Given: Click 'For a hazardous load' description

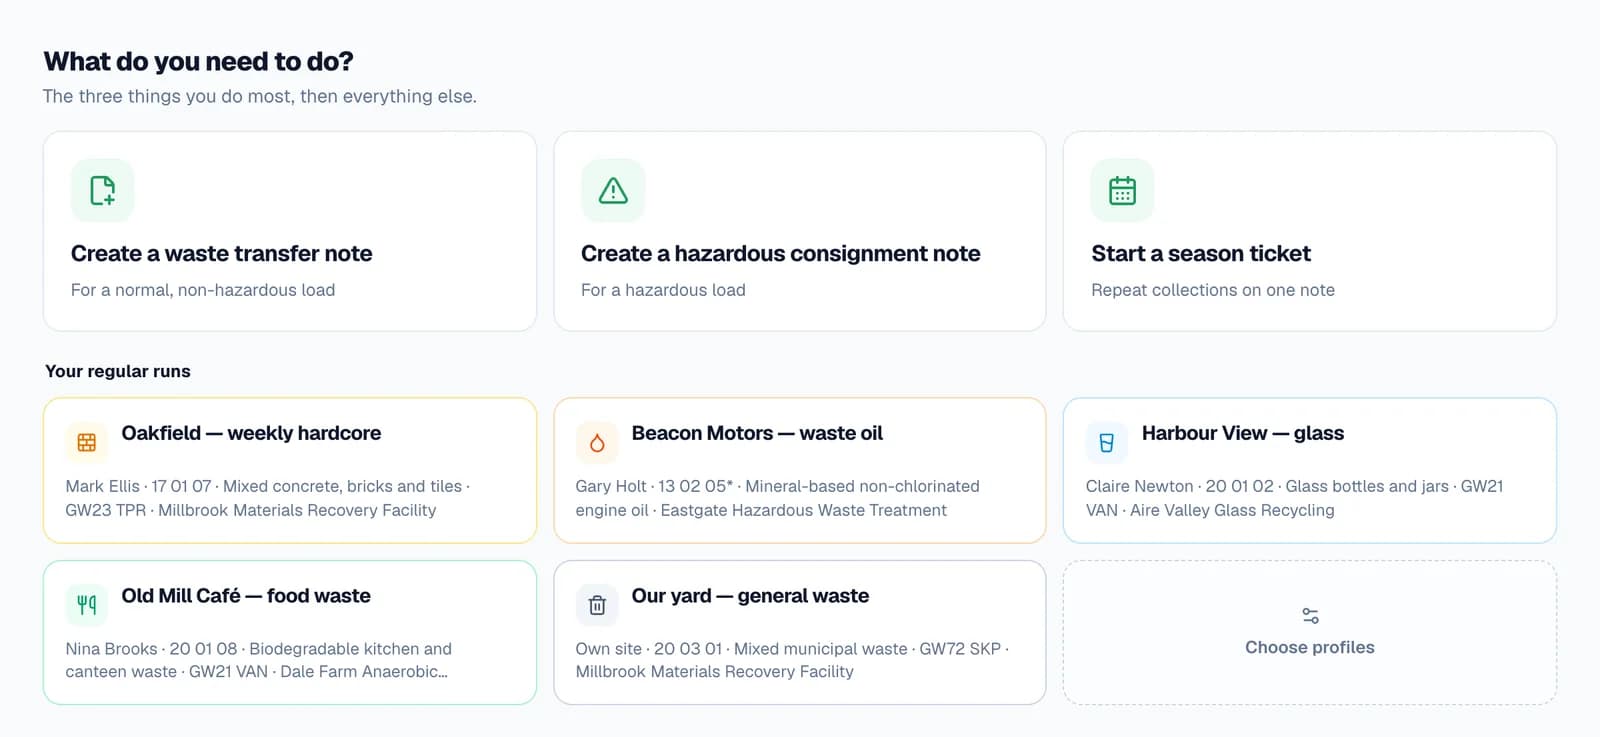Looking at the screenshot, I should pyautogui.click(x=663, y=290).
